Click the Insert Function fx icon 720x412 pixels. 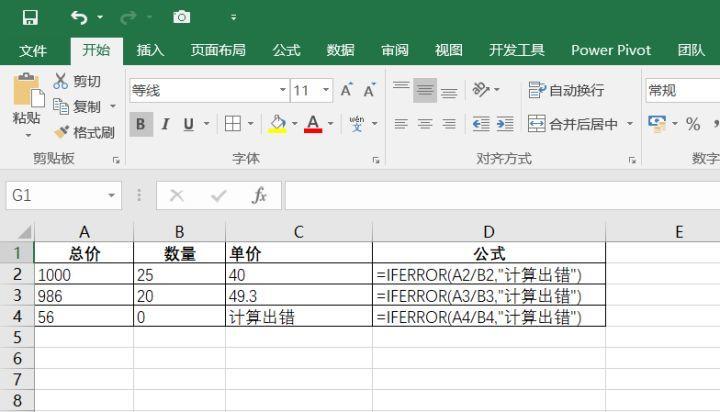(259, 196)
